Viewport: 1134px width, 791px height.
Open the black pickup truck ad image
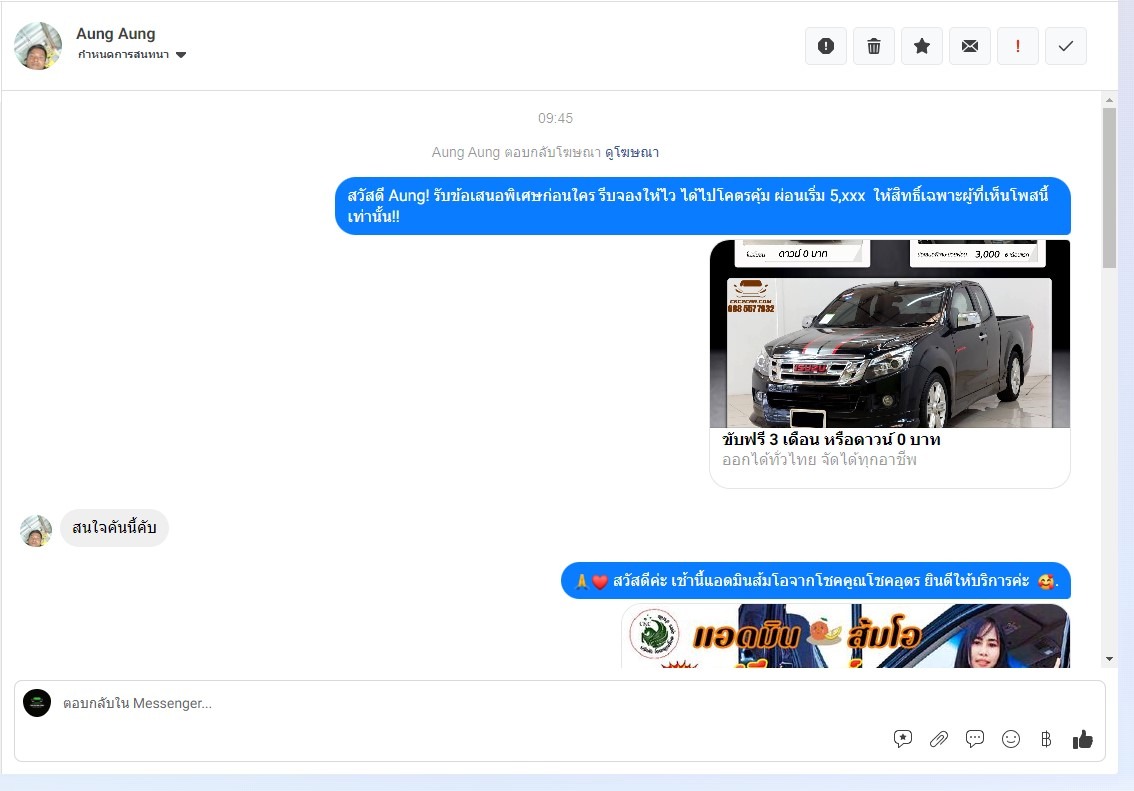click(x=890, y=334)
